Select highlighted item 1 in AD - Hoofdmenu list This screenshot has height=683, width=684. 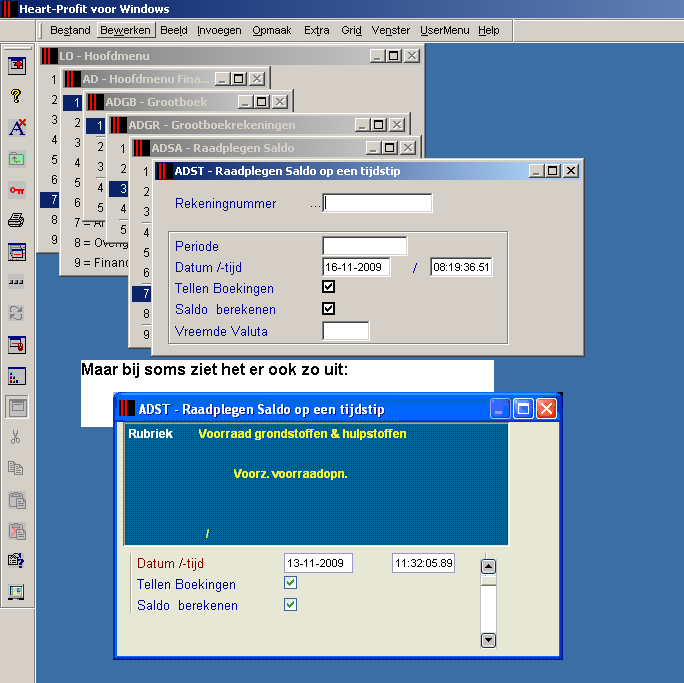click(x=72, y=103)
